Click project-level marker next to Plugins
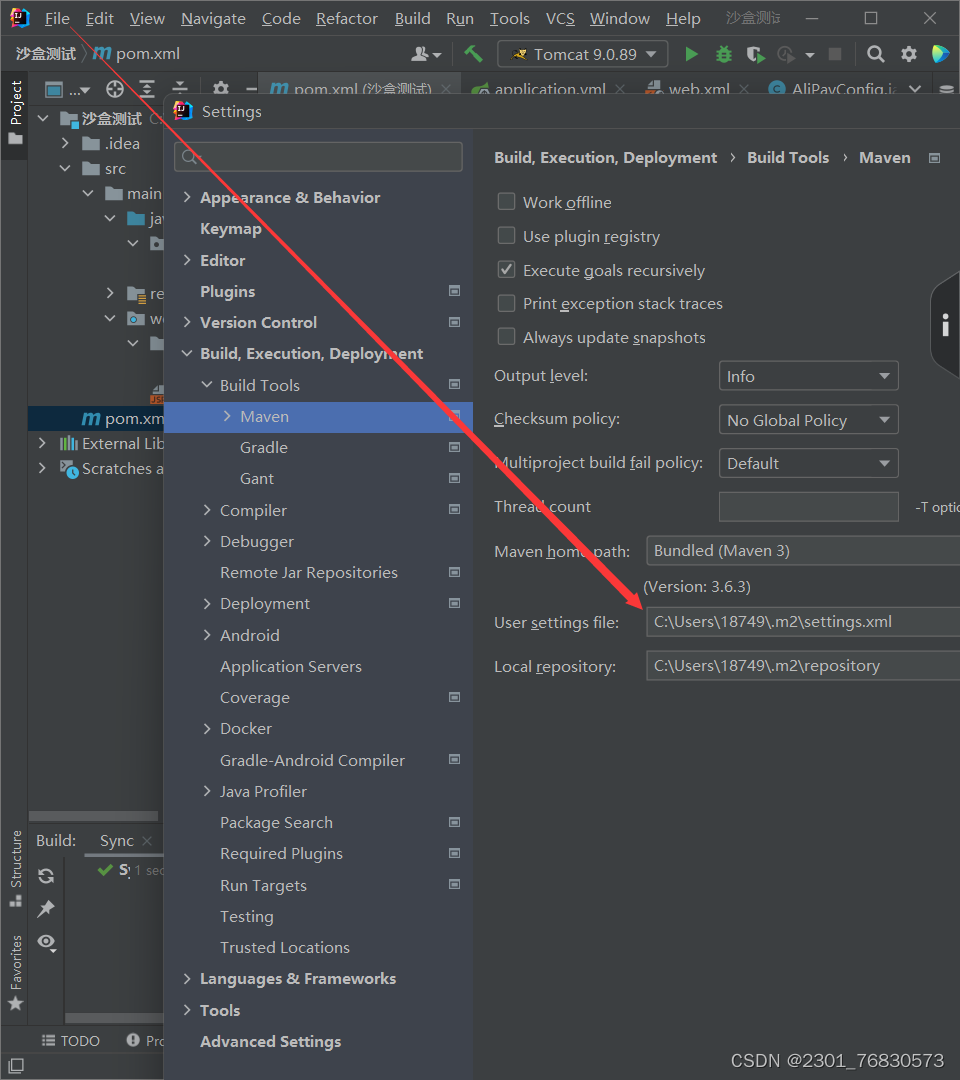The height and width of the screenshot is (1080, 960). [x=455, y=291]
